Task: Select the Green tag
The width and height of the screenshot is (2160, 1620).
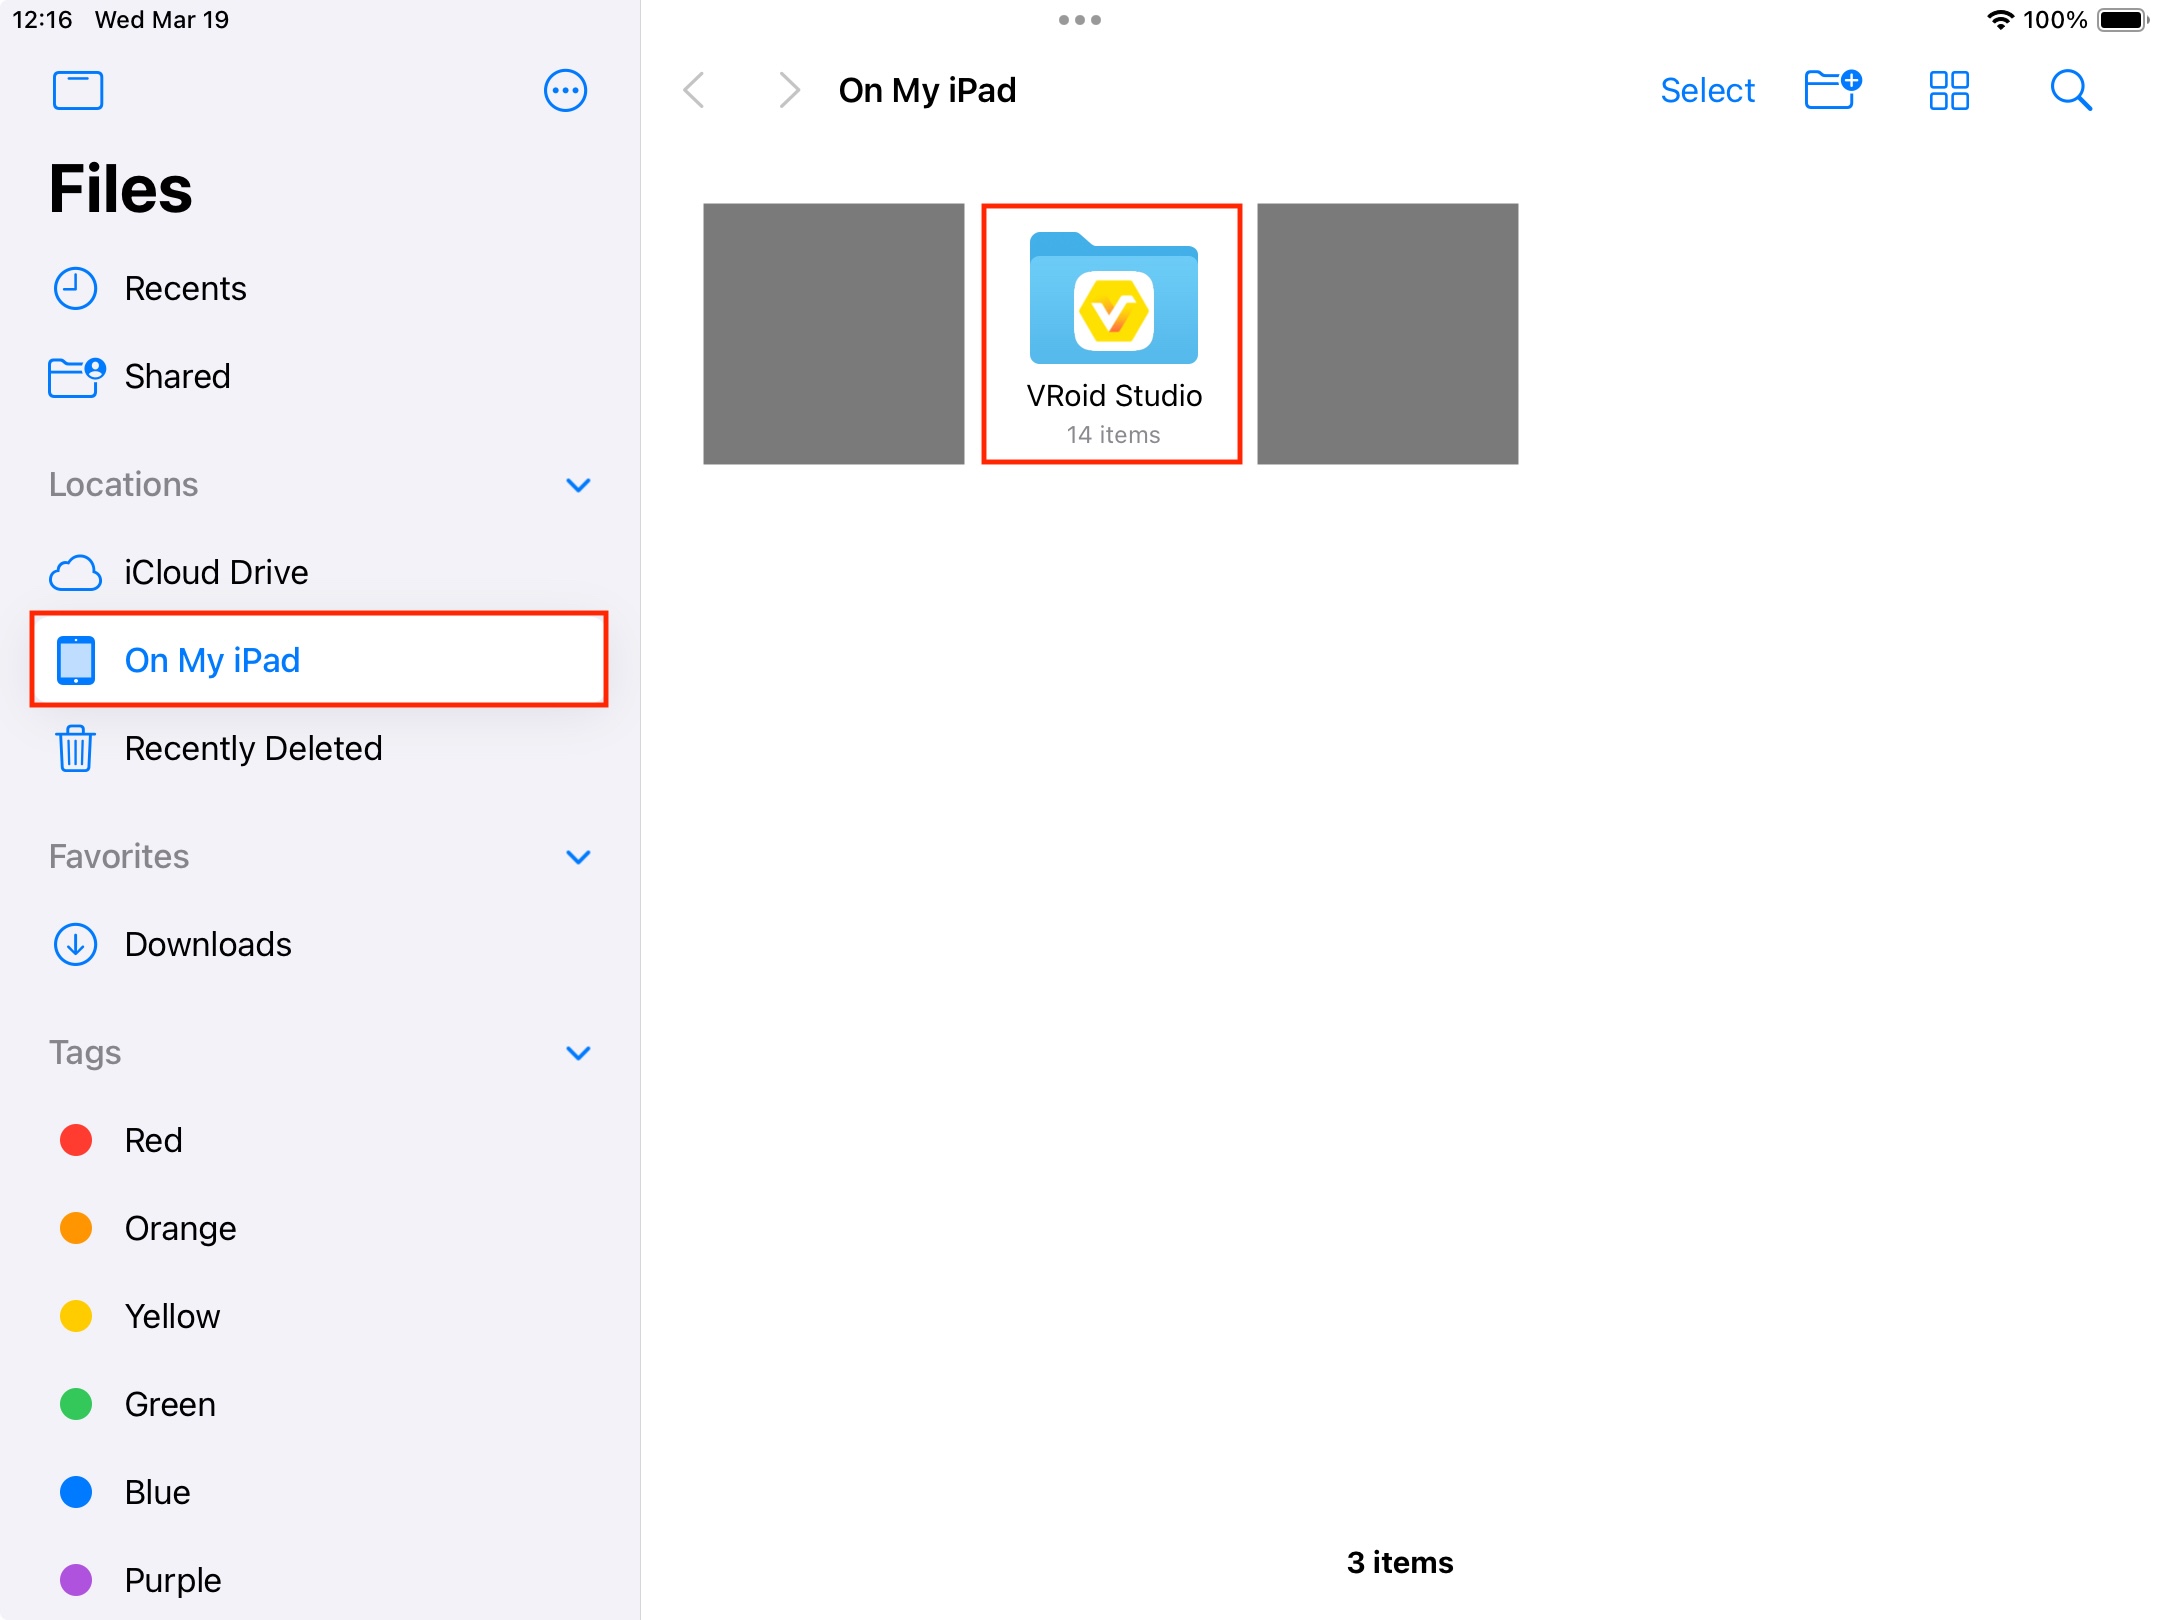Action: tap(320, 1404)
